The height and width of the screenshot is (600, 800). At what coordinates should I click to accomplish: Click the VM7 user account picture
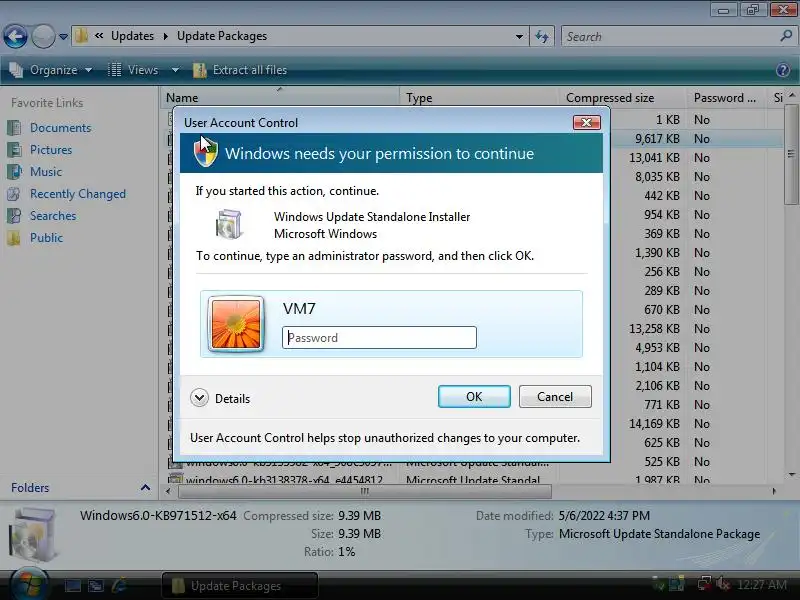236,324
